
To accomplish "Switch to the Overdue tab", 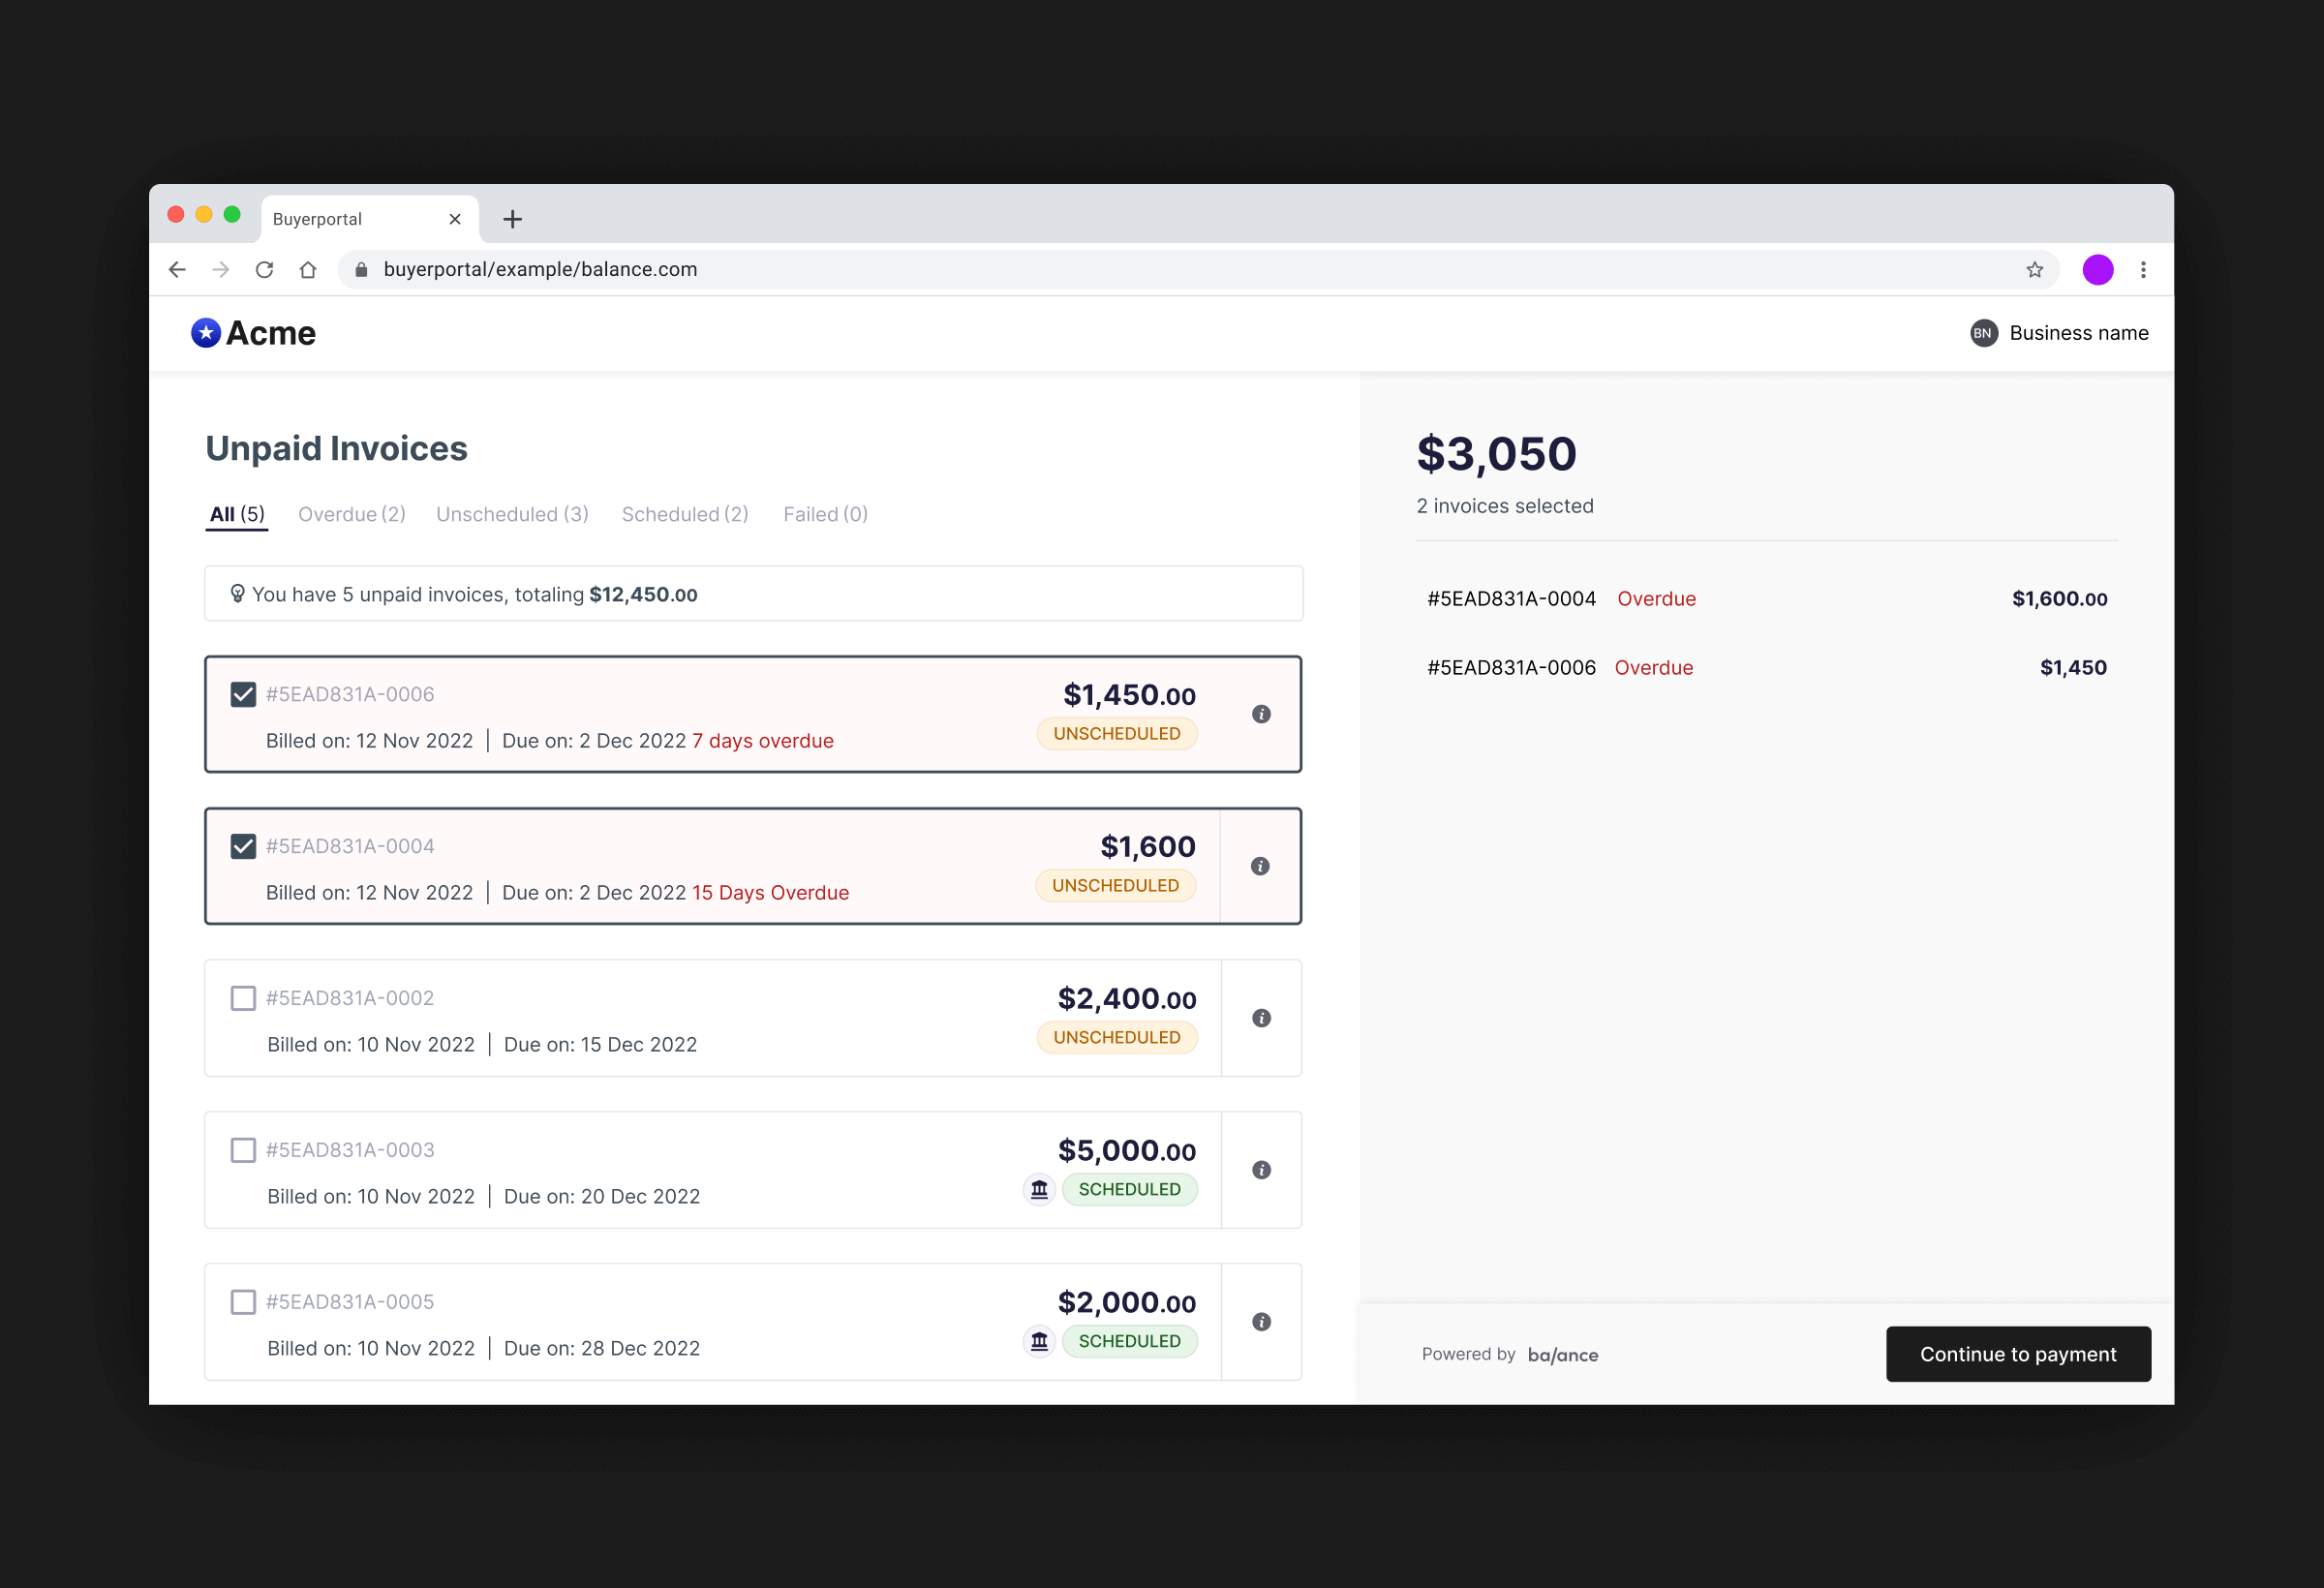I will pyautogui.click(x=351, y=513).
